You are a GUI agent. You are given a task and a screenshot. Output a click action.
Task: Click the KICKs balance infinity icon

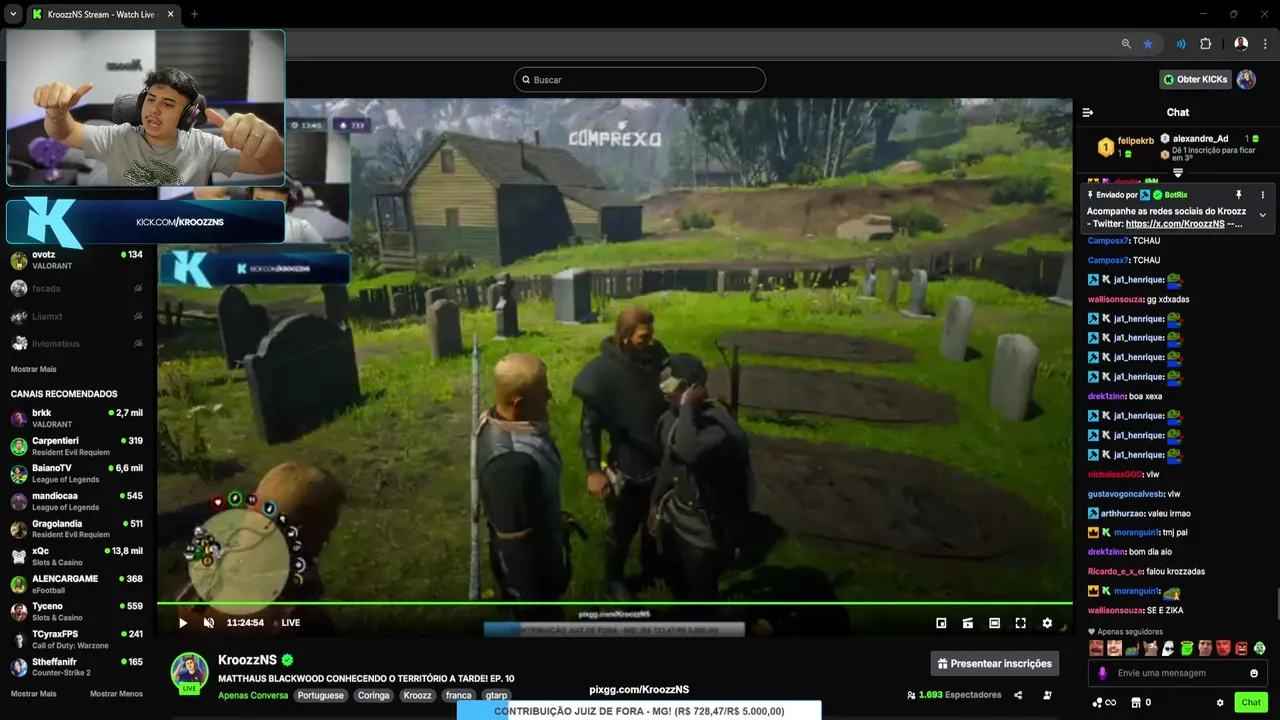pos(1105,702)
